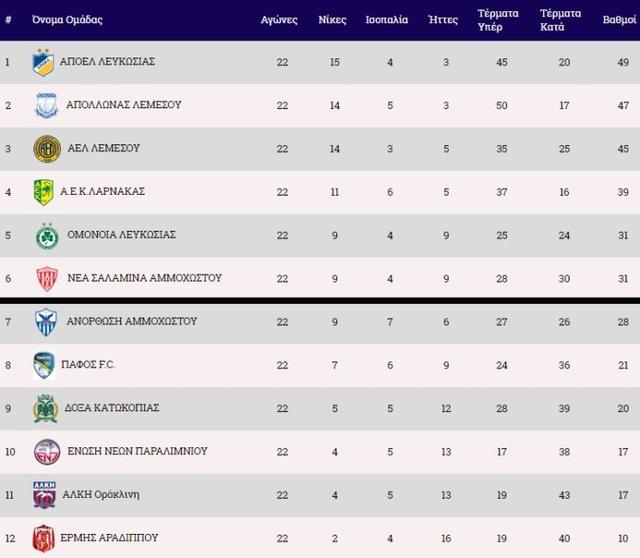The width and height of the screenshot is (640, 558).
Task: Sort by Νίκες column header
Action: [x=333, y=19]
